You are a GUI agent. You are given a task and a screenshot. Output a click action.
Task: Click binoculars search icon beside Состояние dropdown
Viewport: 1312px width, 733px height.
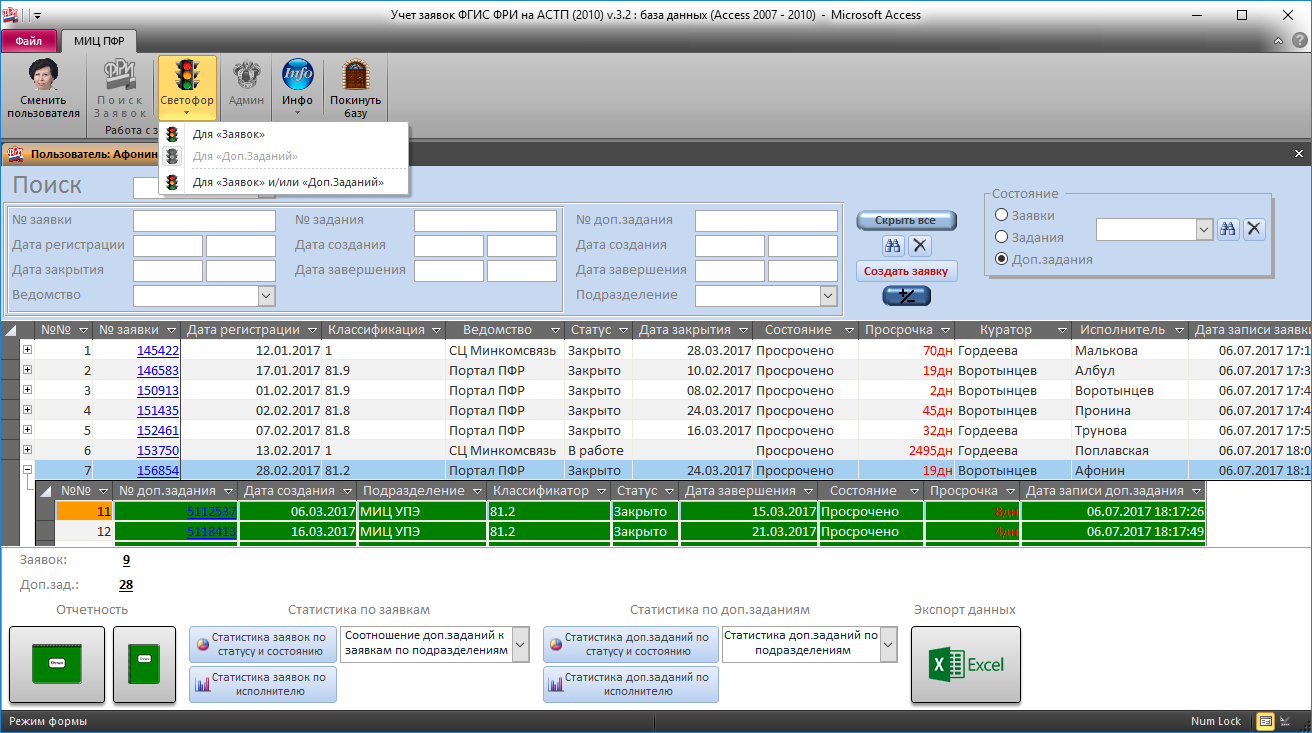point(1228,229)
